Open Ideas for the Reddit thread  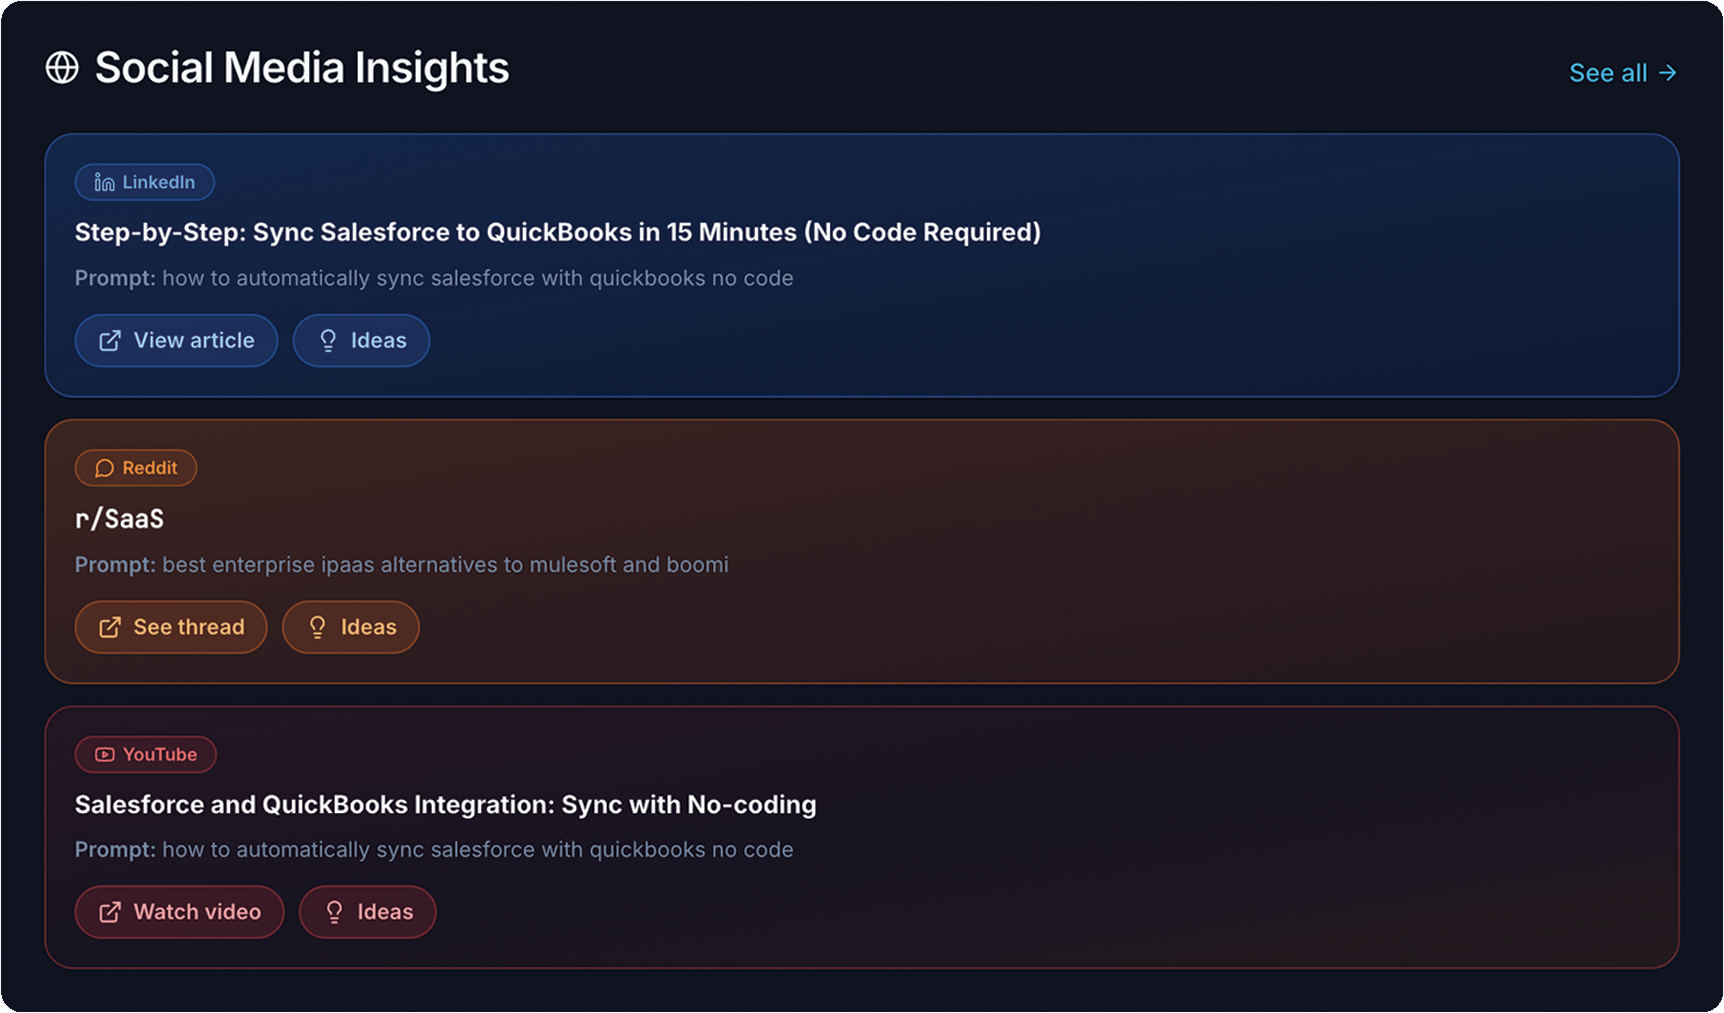pyautogui.click(x=351, y=627)
